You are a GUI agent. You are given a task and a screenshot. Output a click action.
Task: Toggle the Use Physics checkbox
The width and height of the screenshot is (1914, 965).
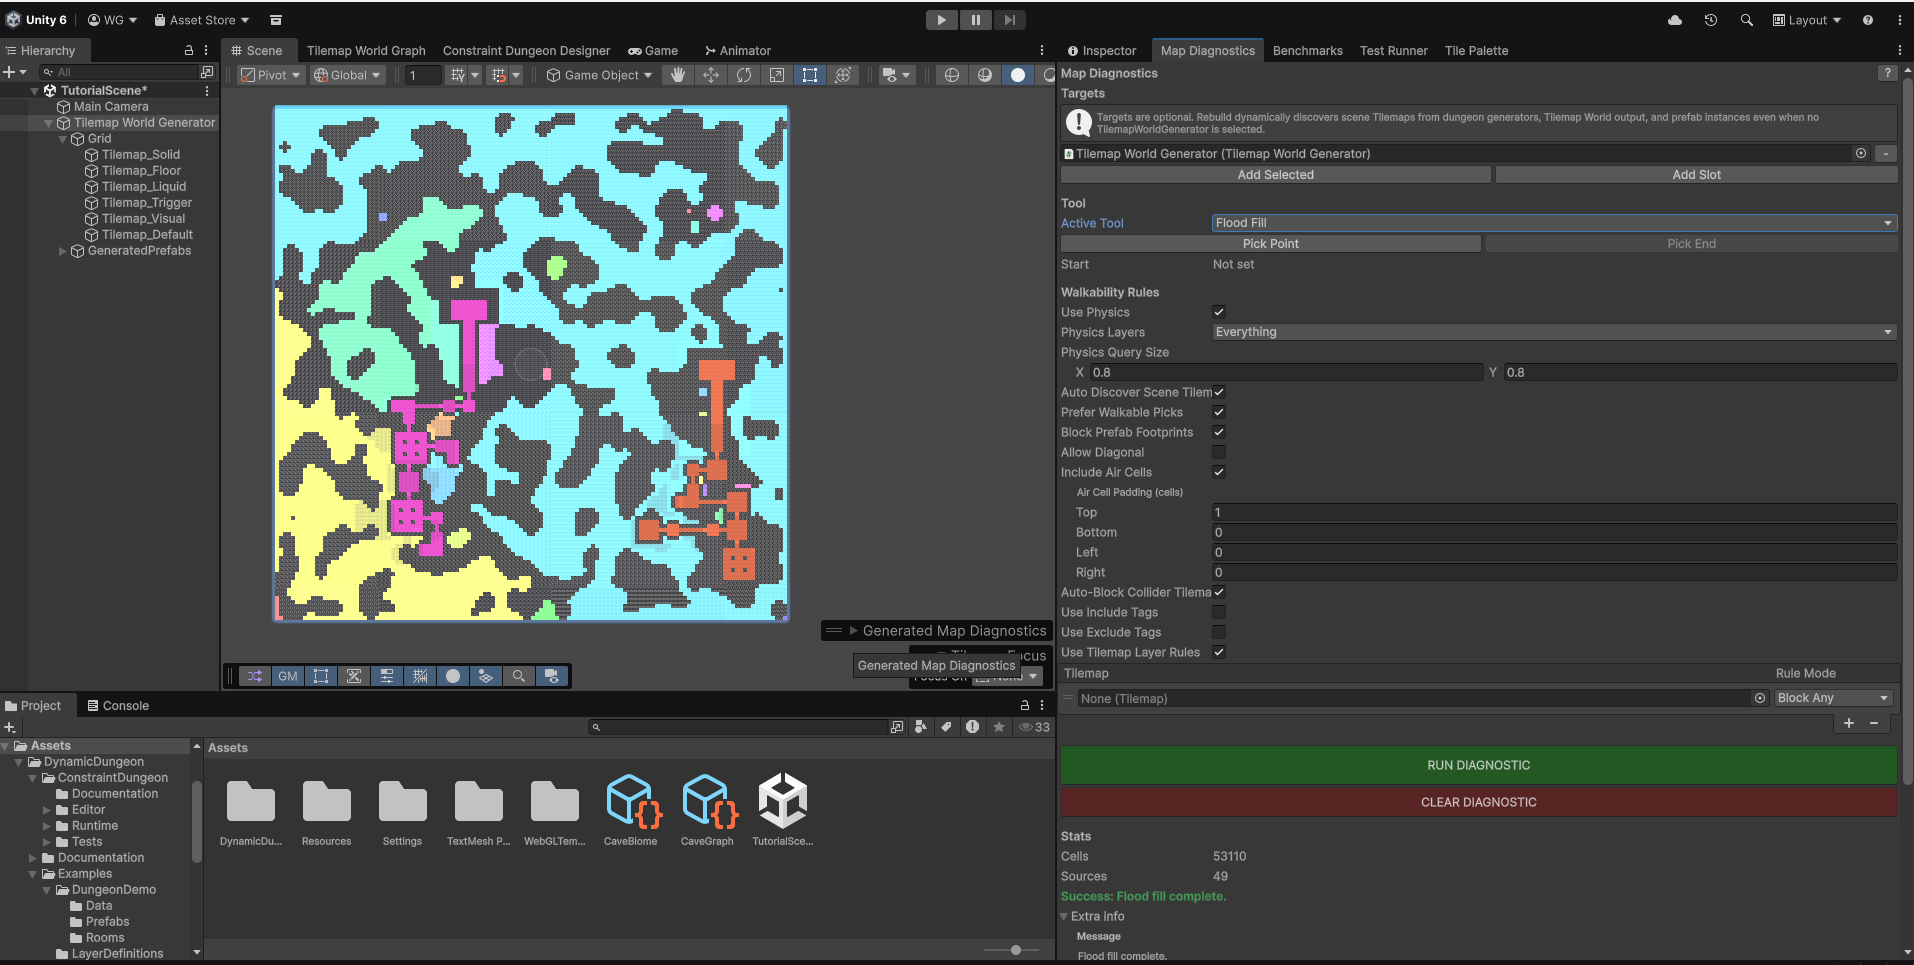[x=1219, y=312]
